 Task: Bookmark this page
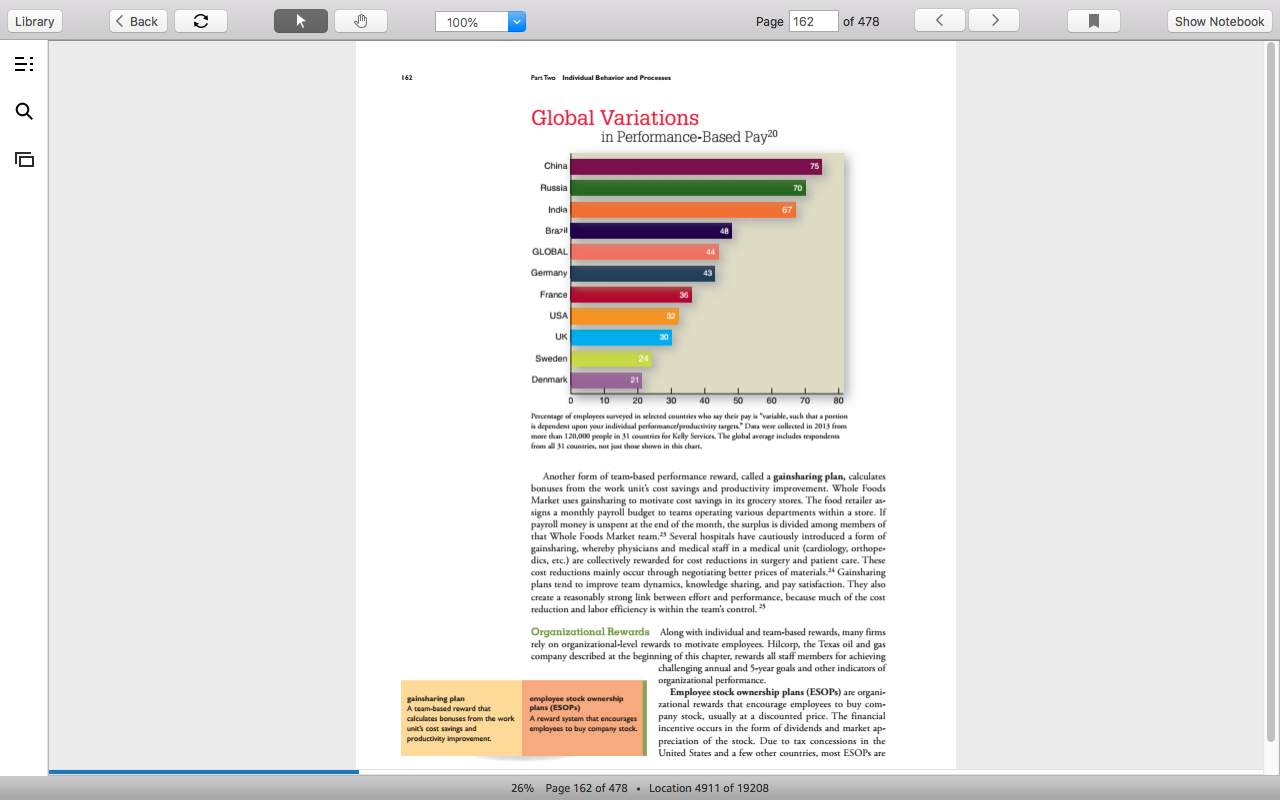click(x=1094, y=21)
